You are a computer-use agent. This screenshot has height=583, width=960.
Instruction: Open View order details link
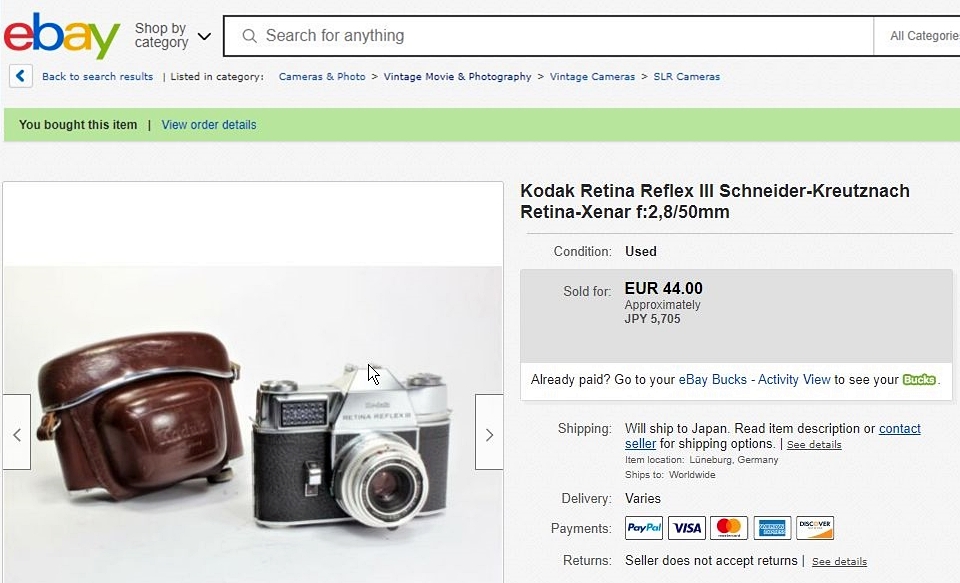tap(209, 125)
